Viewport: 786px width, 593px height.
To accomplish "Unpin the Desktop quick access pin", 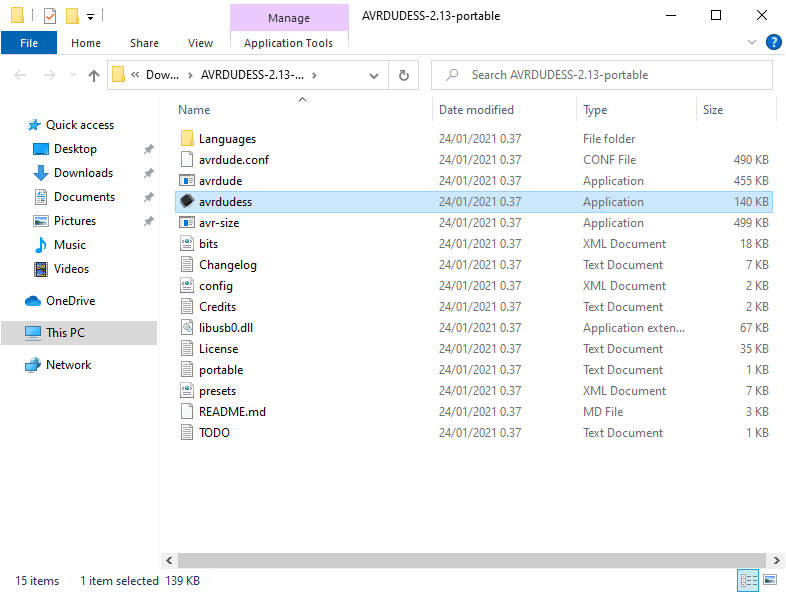I will 148,149.
